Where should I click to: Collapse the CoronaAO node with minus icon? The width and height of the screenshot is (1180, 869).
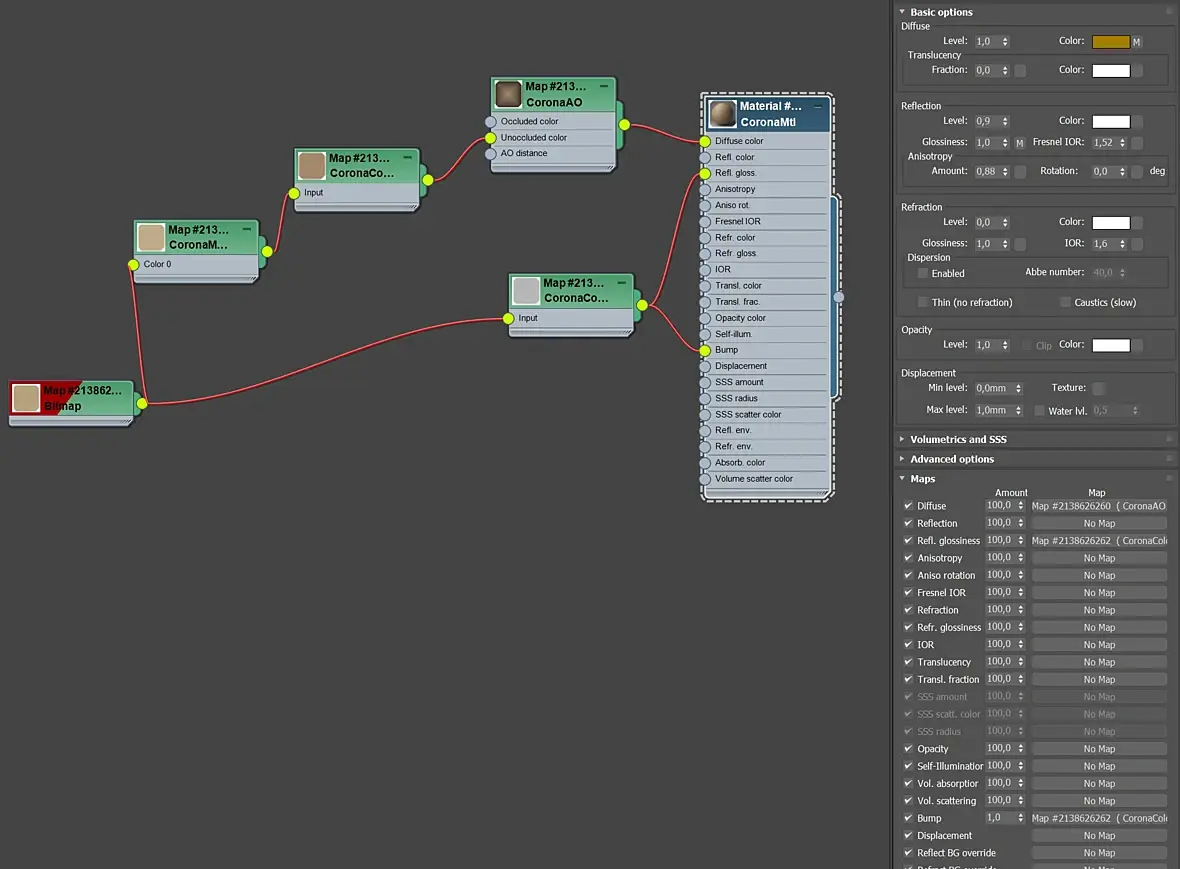coord(604,87)
